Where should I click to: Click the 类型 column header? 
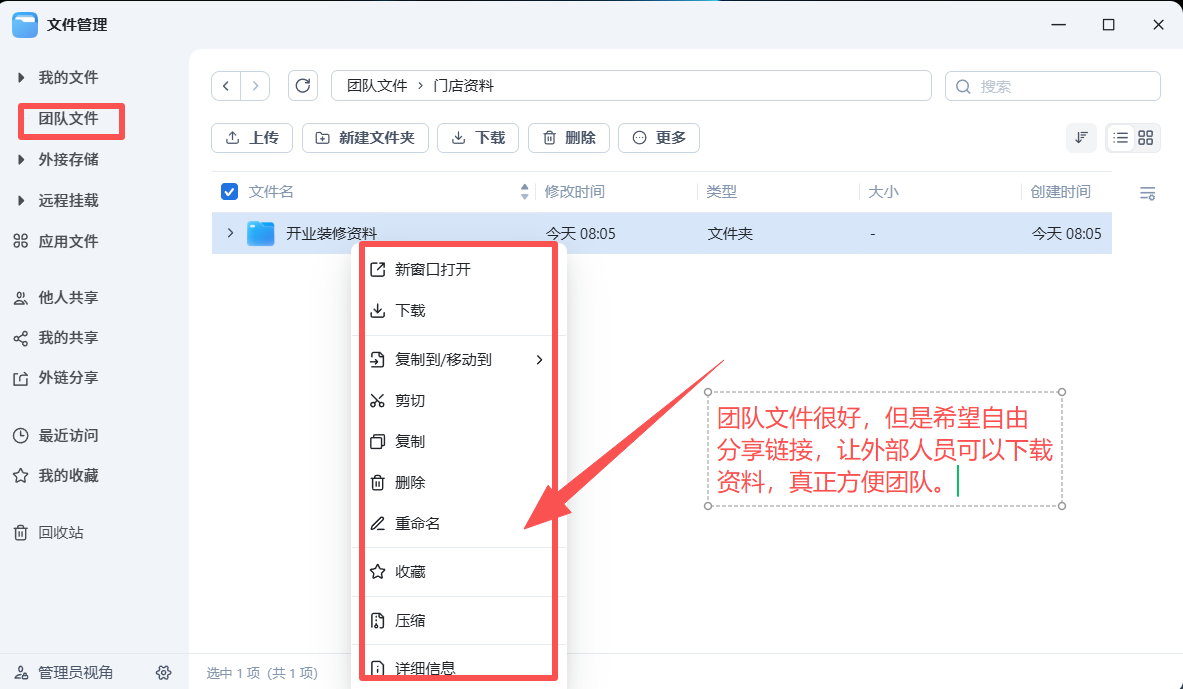pos(721,192)
